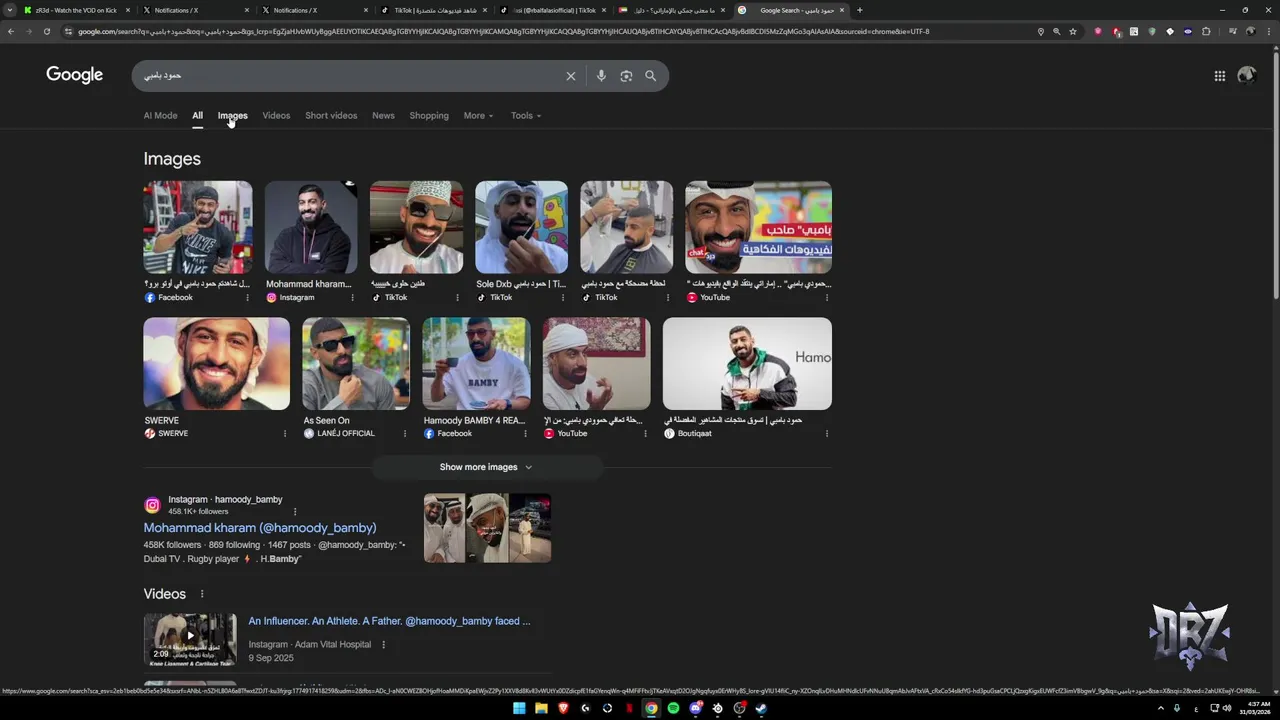Screen dimensions: 1280x720
Task: Open Instagram result photo collage
Action: (x=487, y=528)
